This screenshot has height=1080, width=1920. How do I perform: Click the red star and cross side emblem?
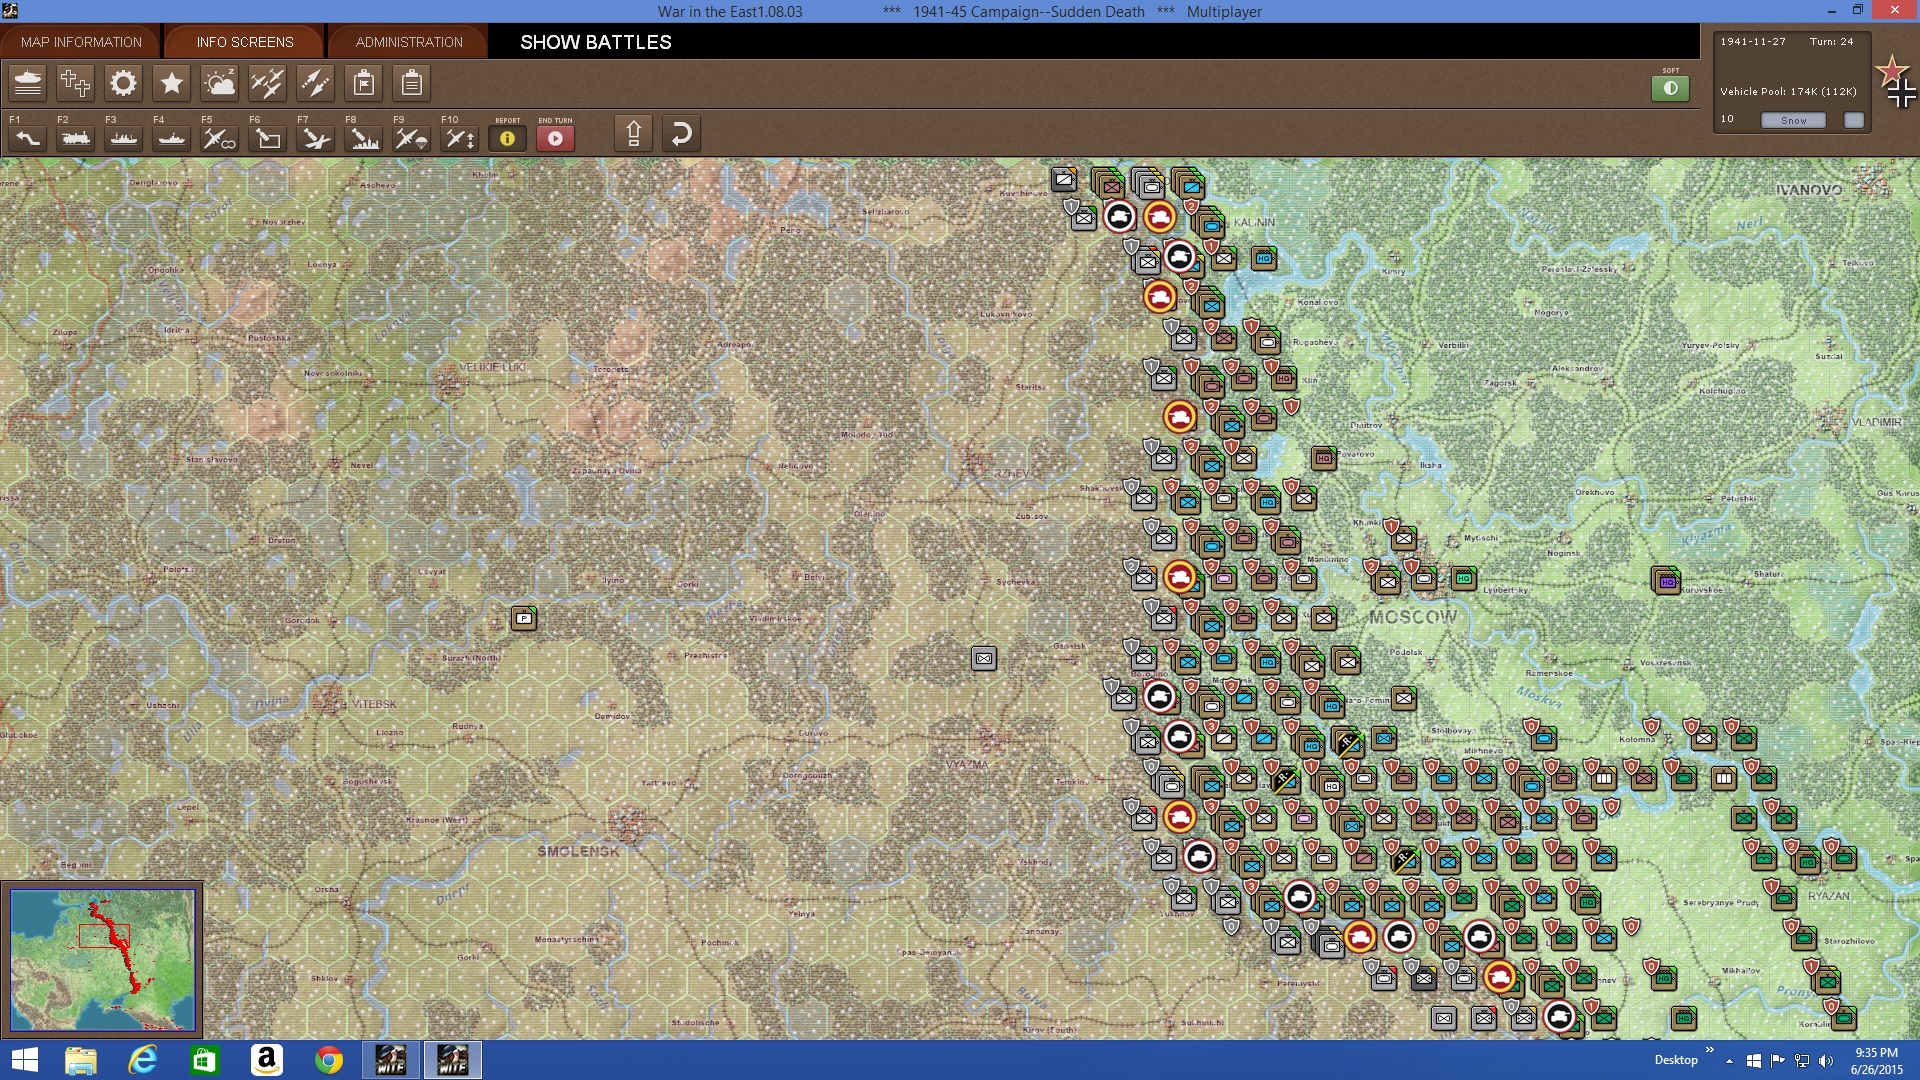coord(1895,82)
